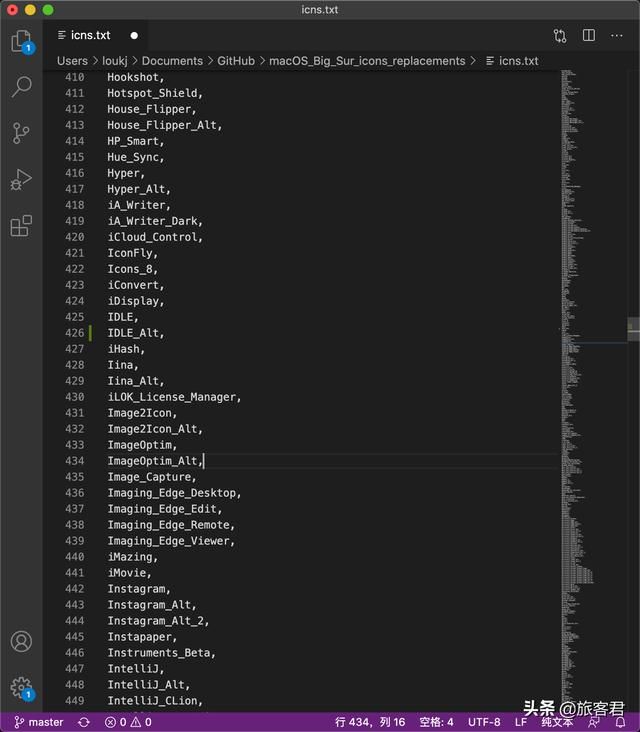Click line number 410

click(75, 77)
